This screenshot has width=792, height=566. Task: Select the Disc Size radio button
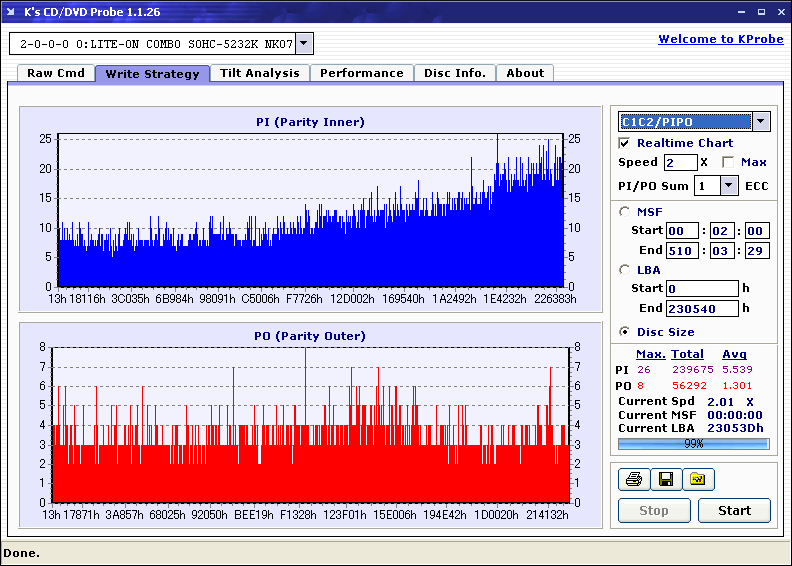(x=625, y=332)
